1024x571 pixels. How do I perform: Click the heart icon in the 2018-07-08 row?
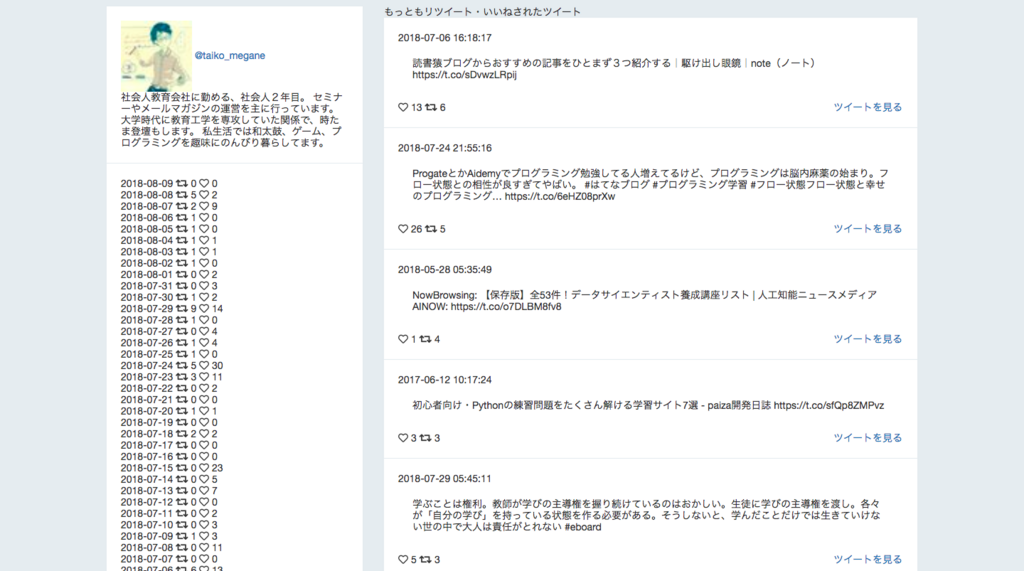[204, 547]
